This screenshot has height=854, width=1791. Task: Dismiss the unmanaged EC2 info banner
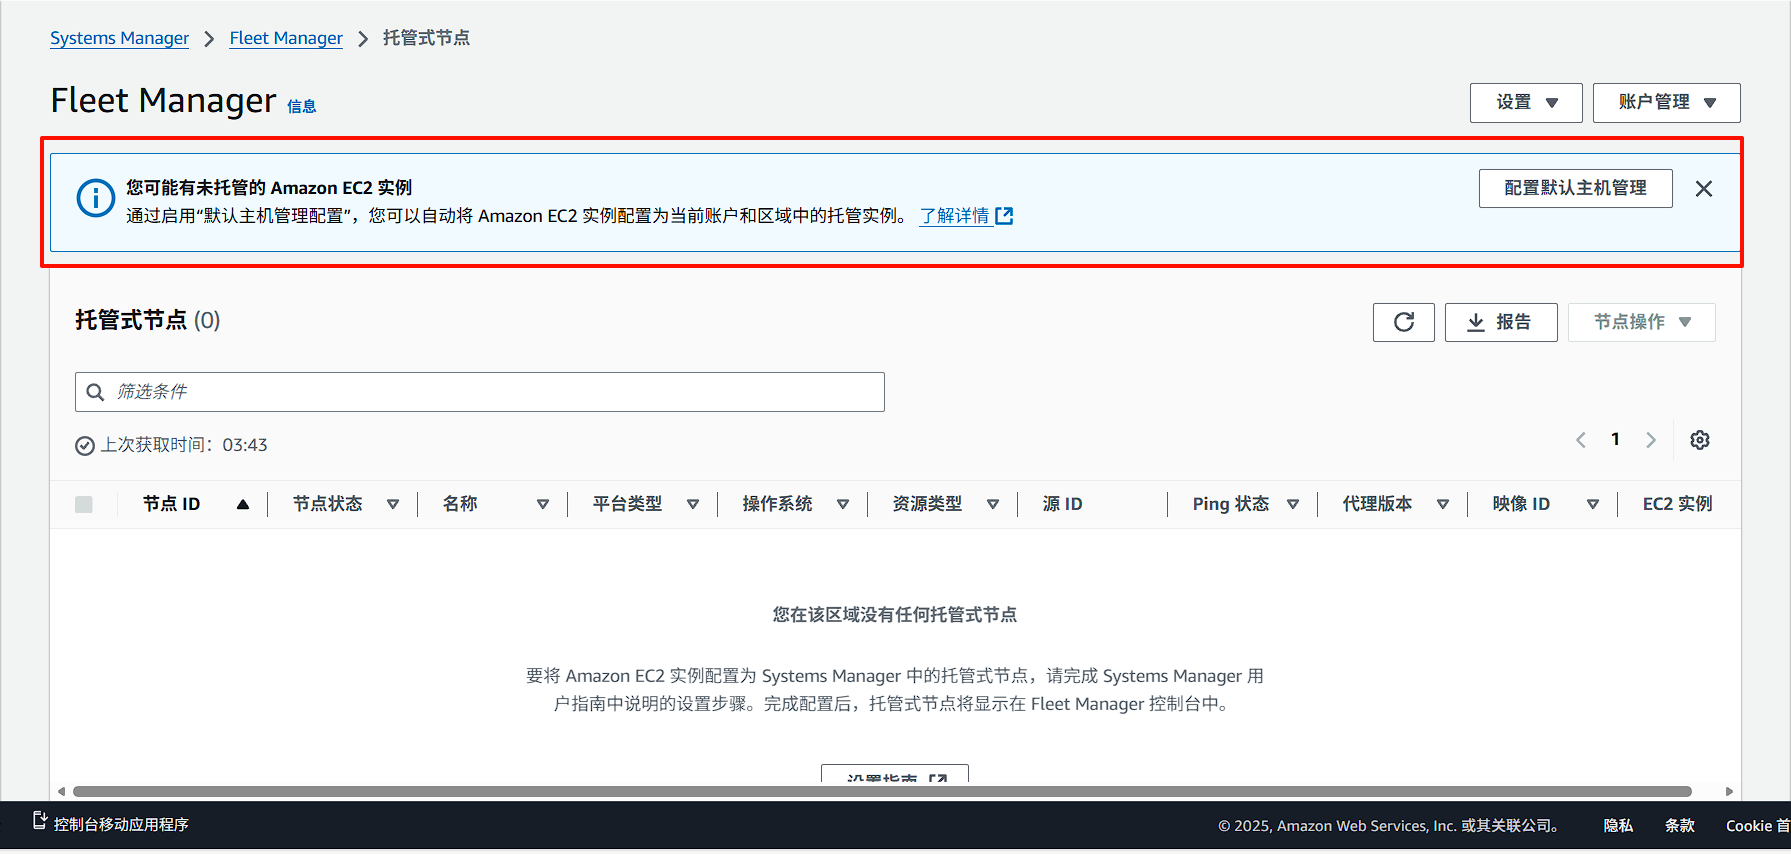coord(1704,189)
